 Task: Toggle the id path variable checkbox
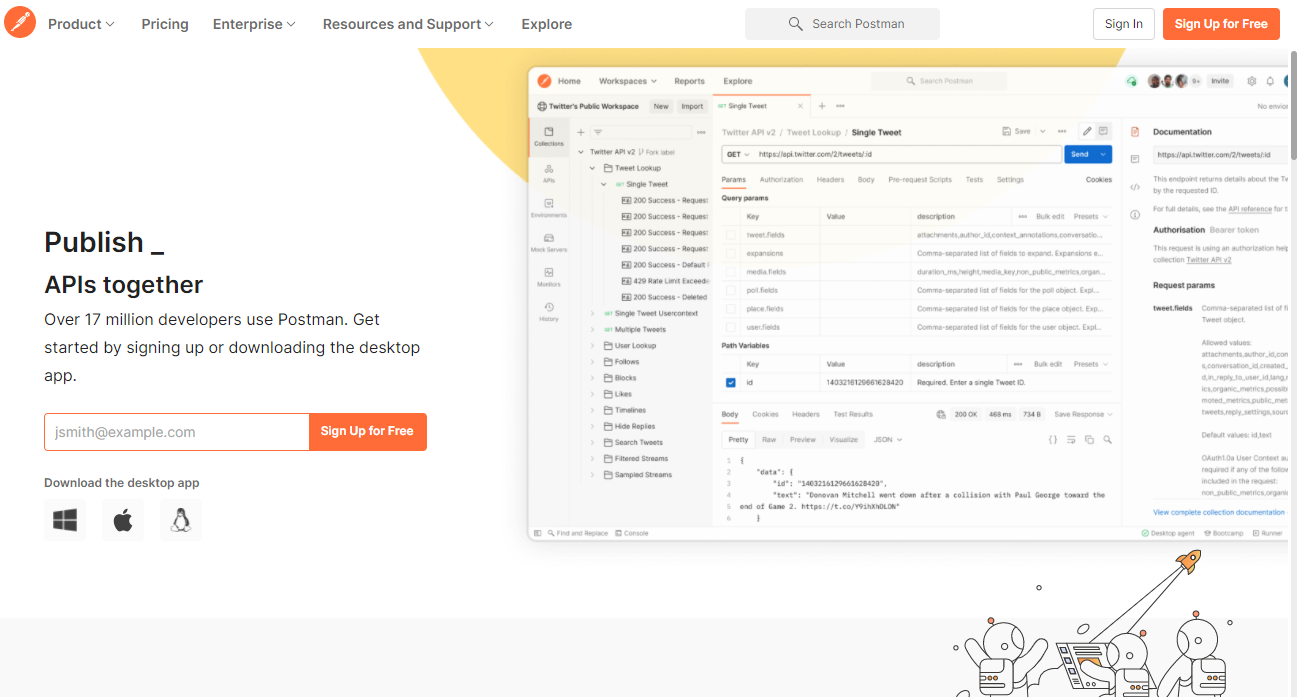731,382
